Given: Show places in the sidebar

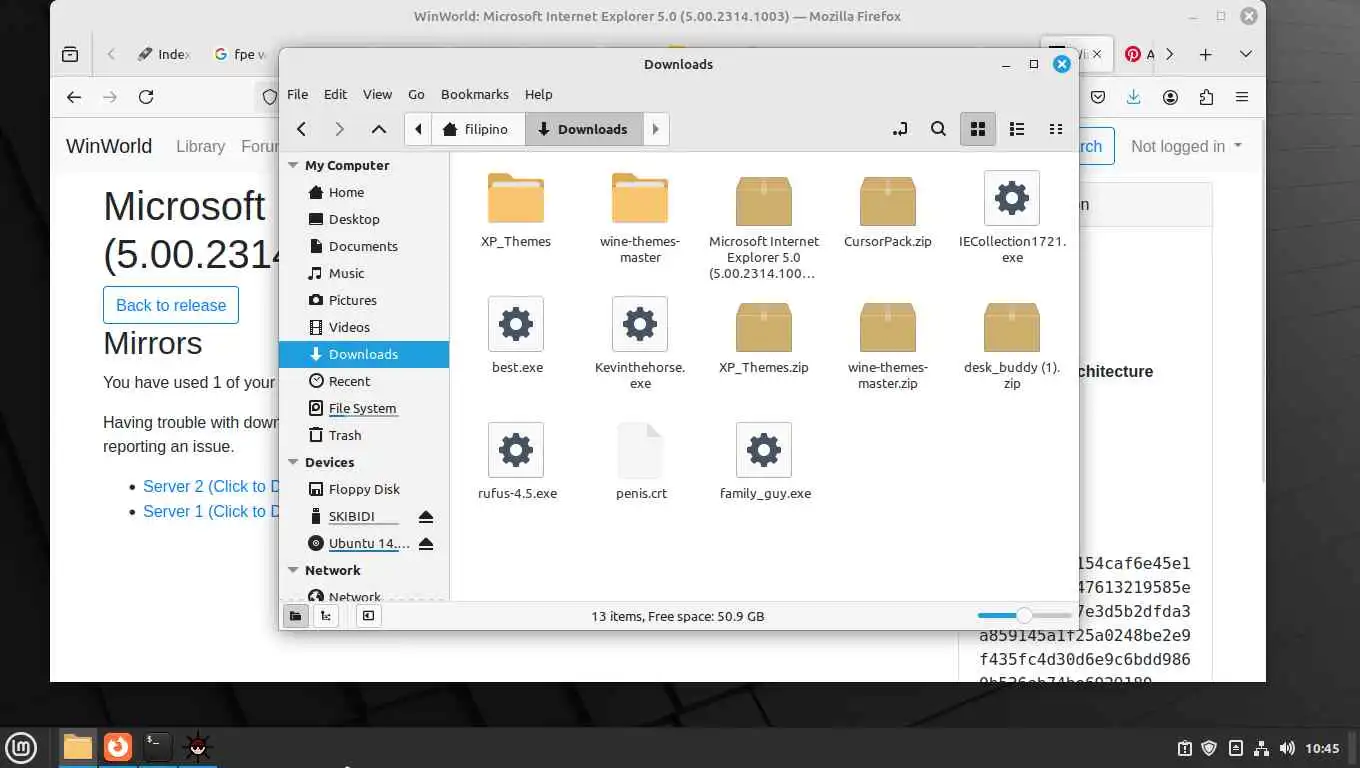Looking at the screenshot, I should coord(295,616).
